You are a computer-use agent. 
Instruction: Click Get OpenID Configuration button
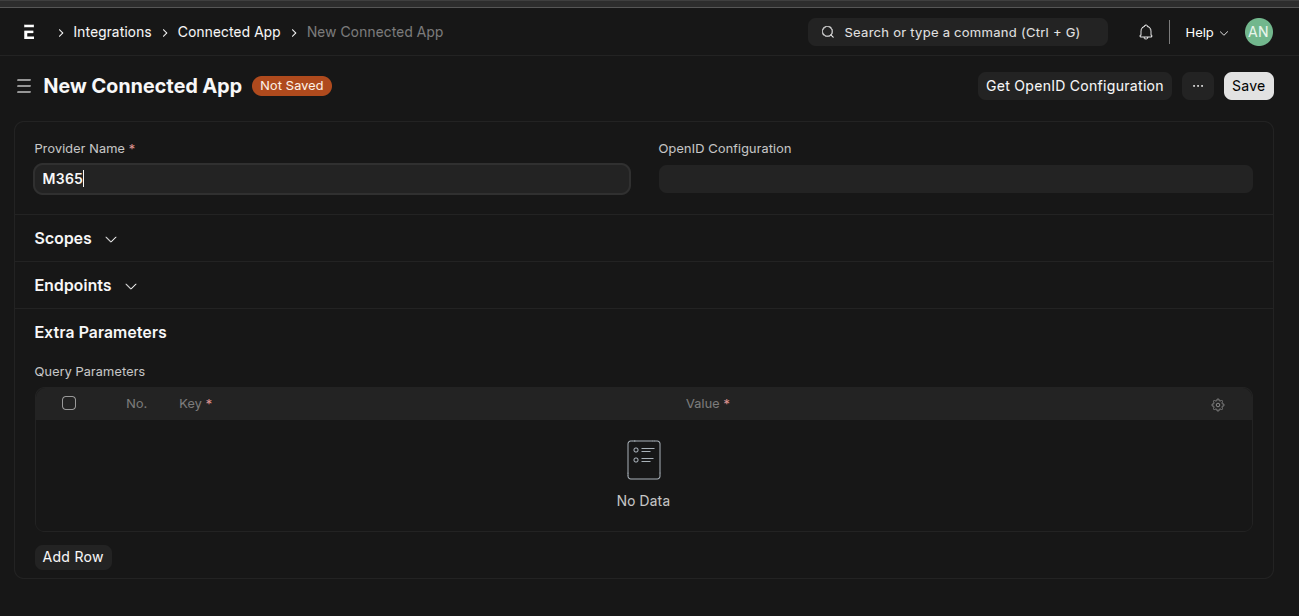pos(1074,86)
